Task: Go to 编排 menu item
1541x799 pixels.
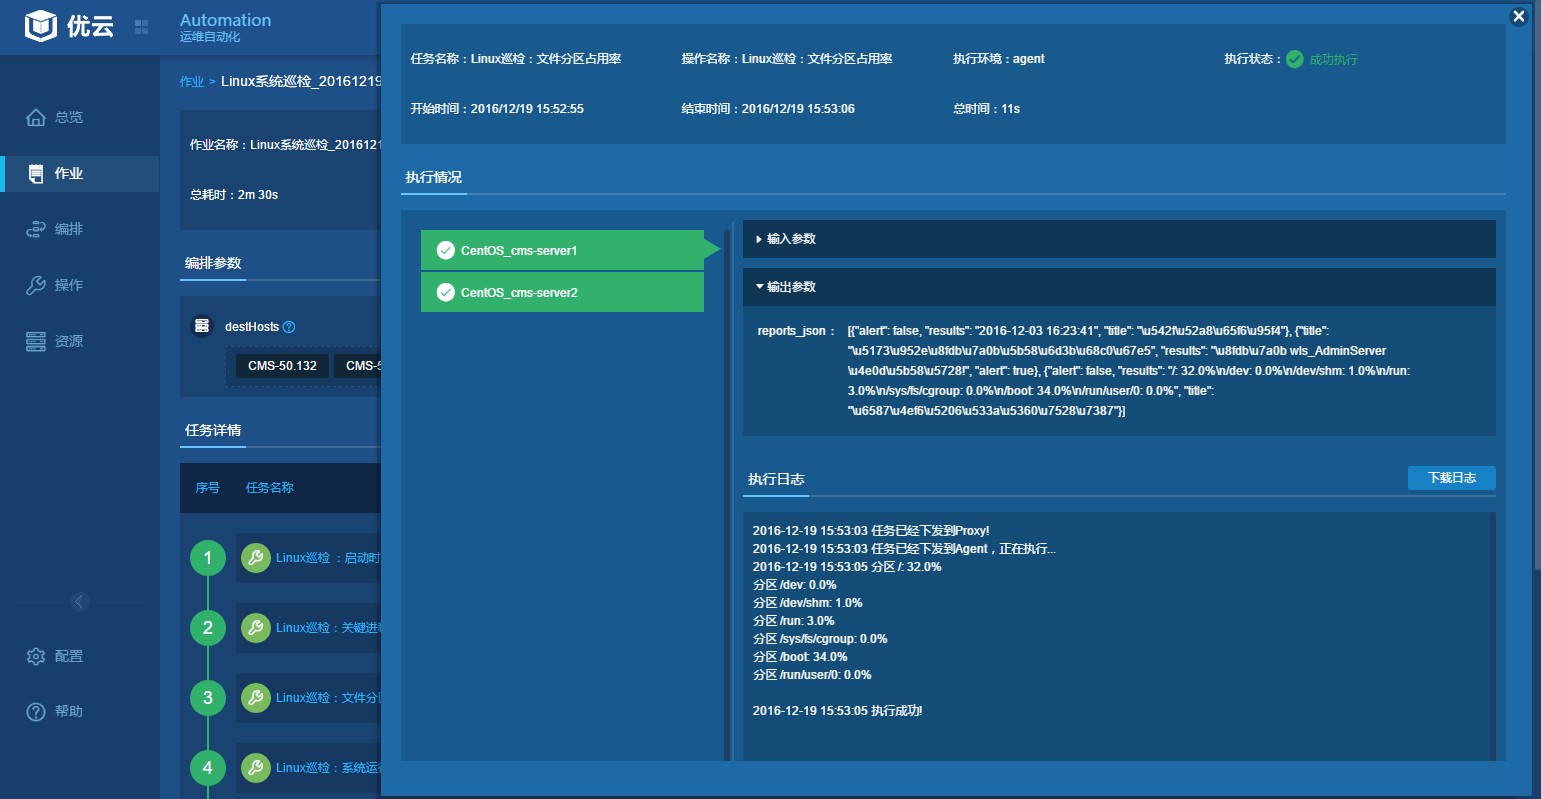Action: 80,229
